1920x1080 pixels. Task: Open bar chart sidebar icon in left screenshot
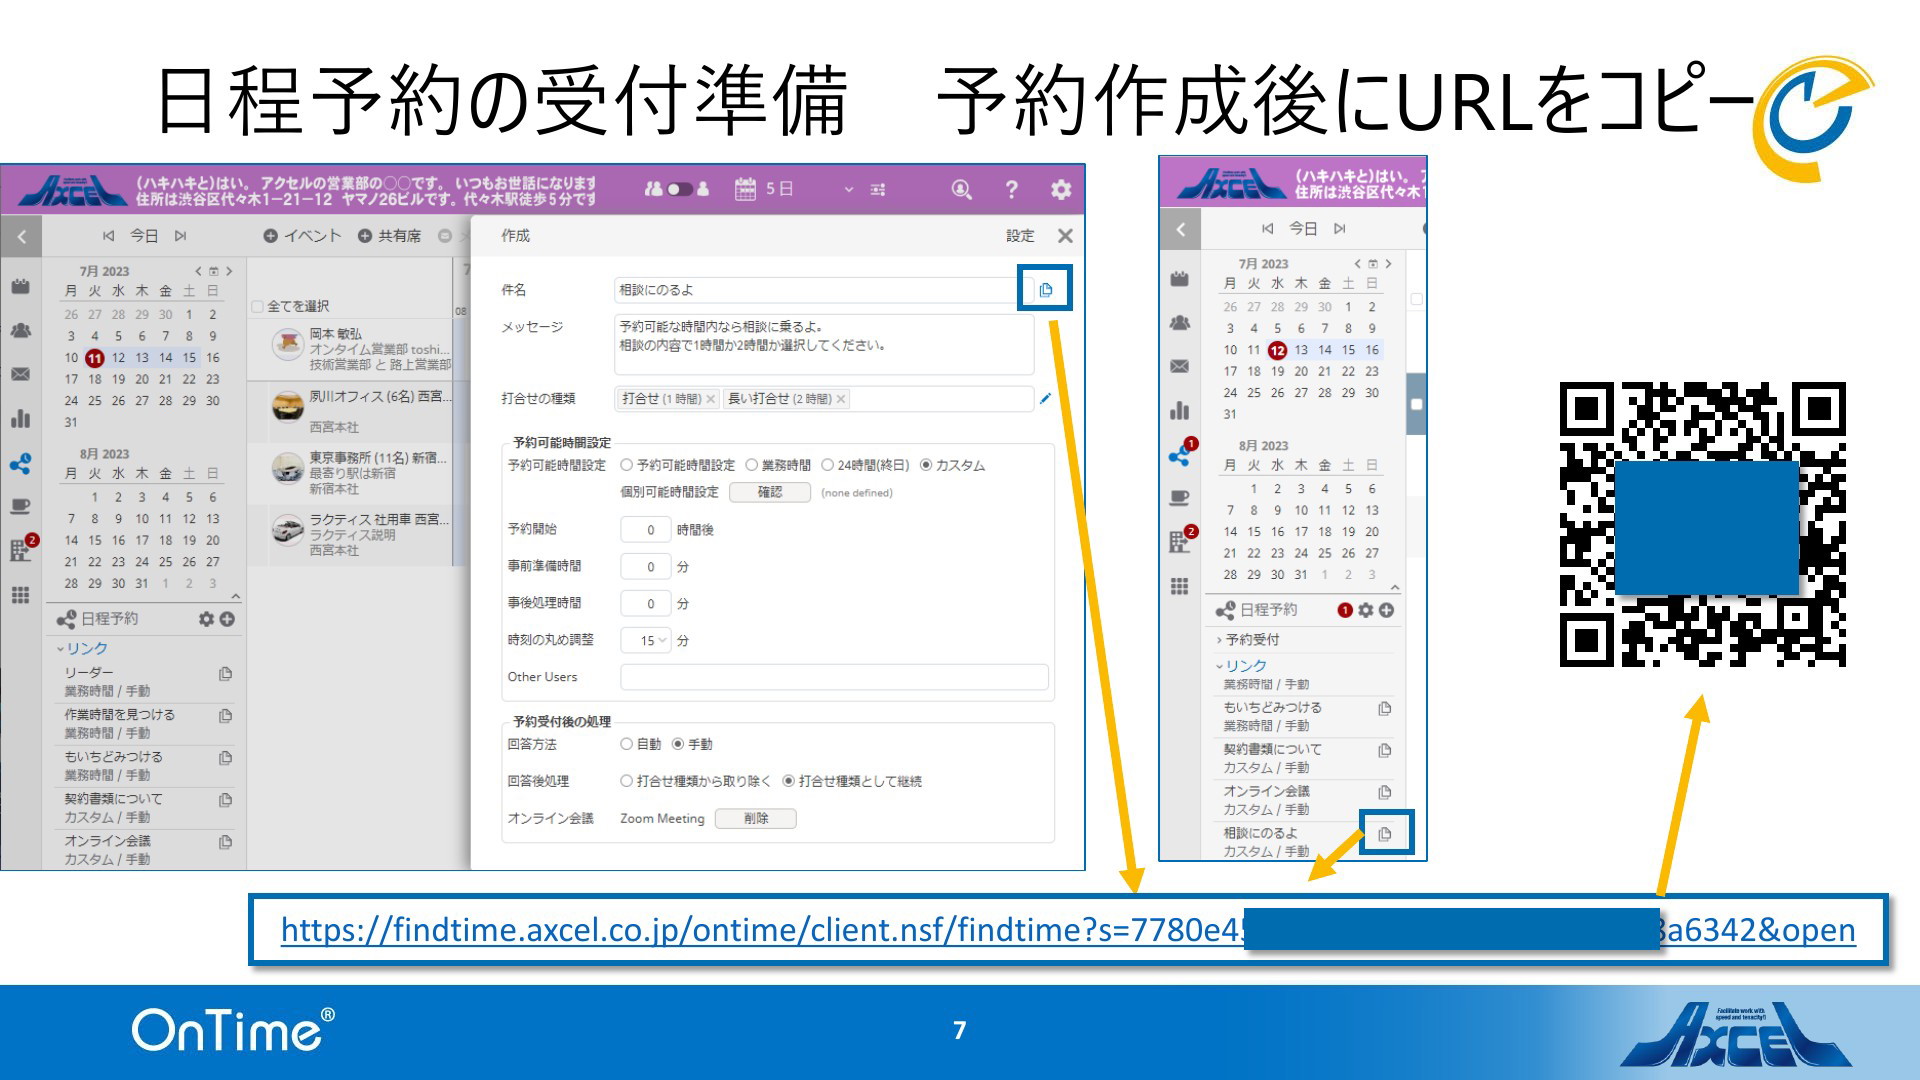pyautogui.click(x=20, y=418)
